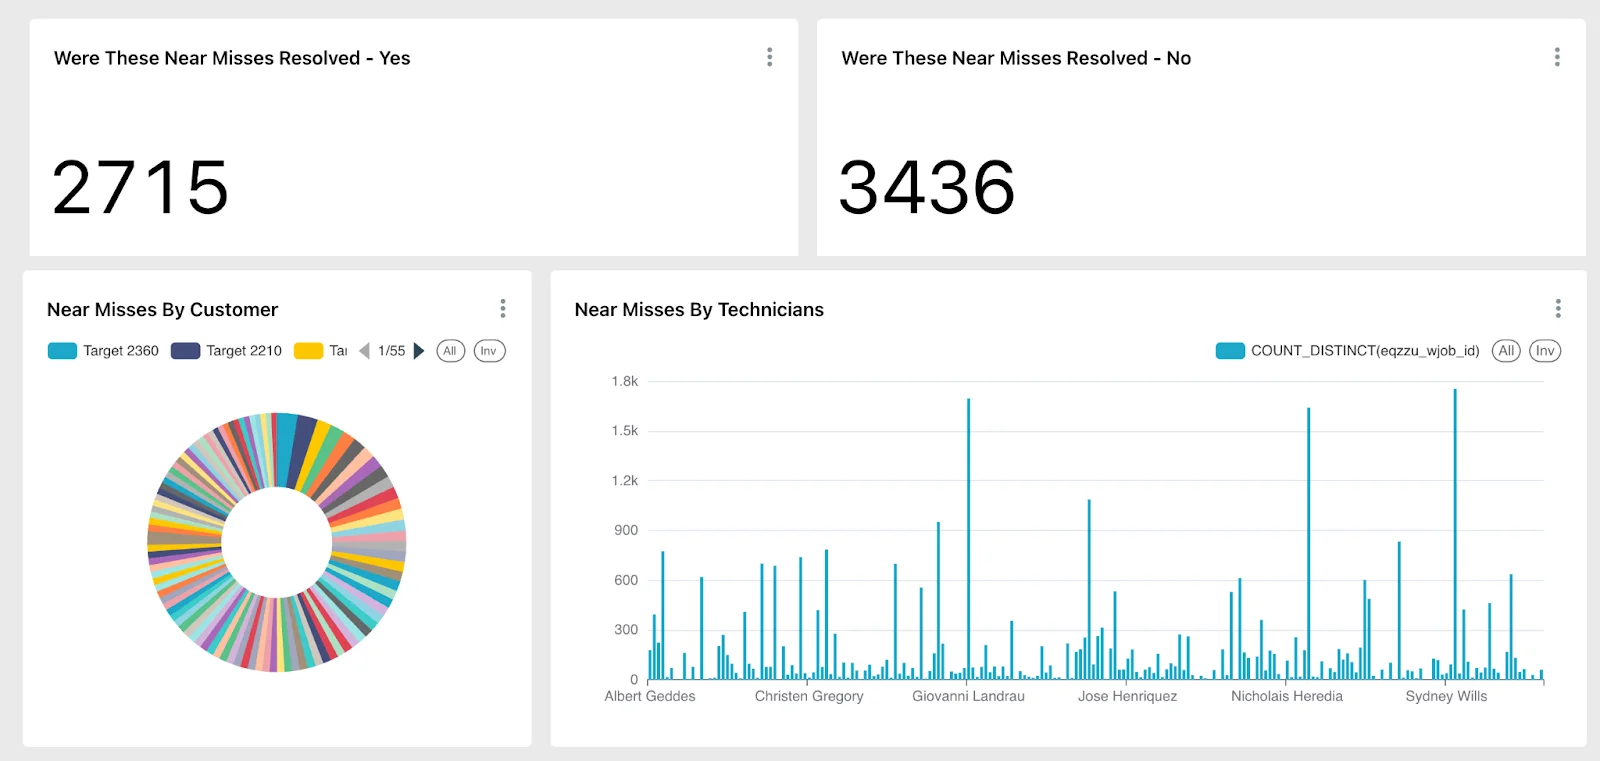Open options menu for Near Misses By Technicians

pyautogui.click(x=1557, y=308)
